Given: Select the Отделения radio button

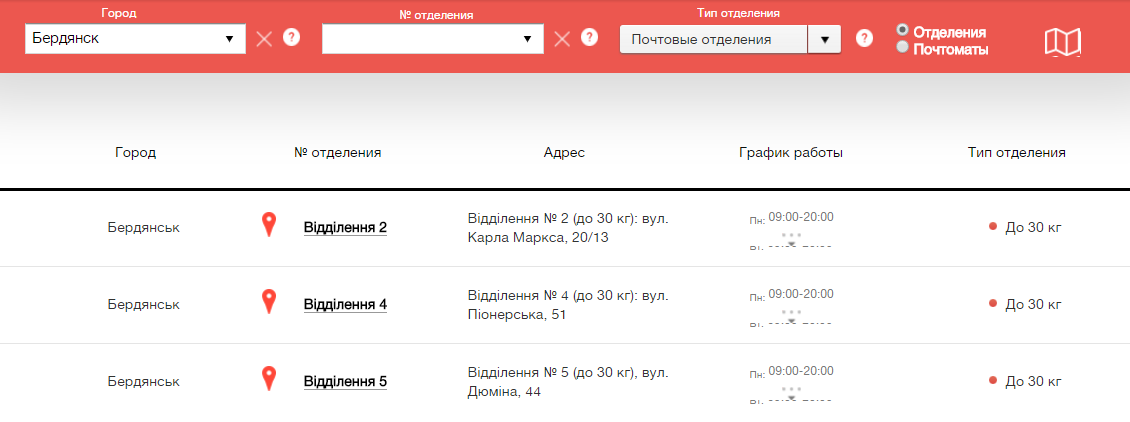Looking at the screenshot, I should (903, 30).
